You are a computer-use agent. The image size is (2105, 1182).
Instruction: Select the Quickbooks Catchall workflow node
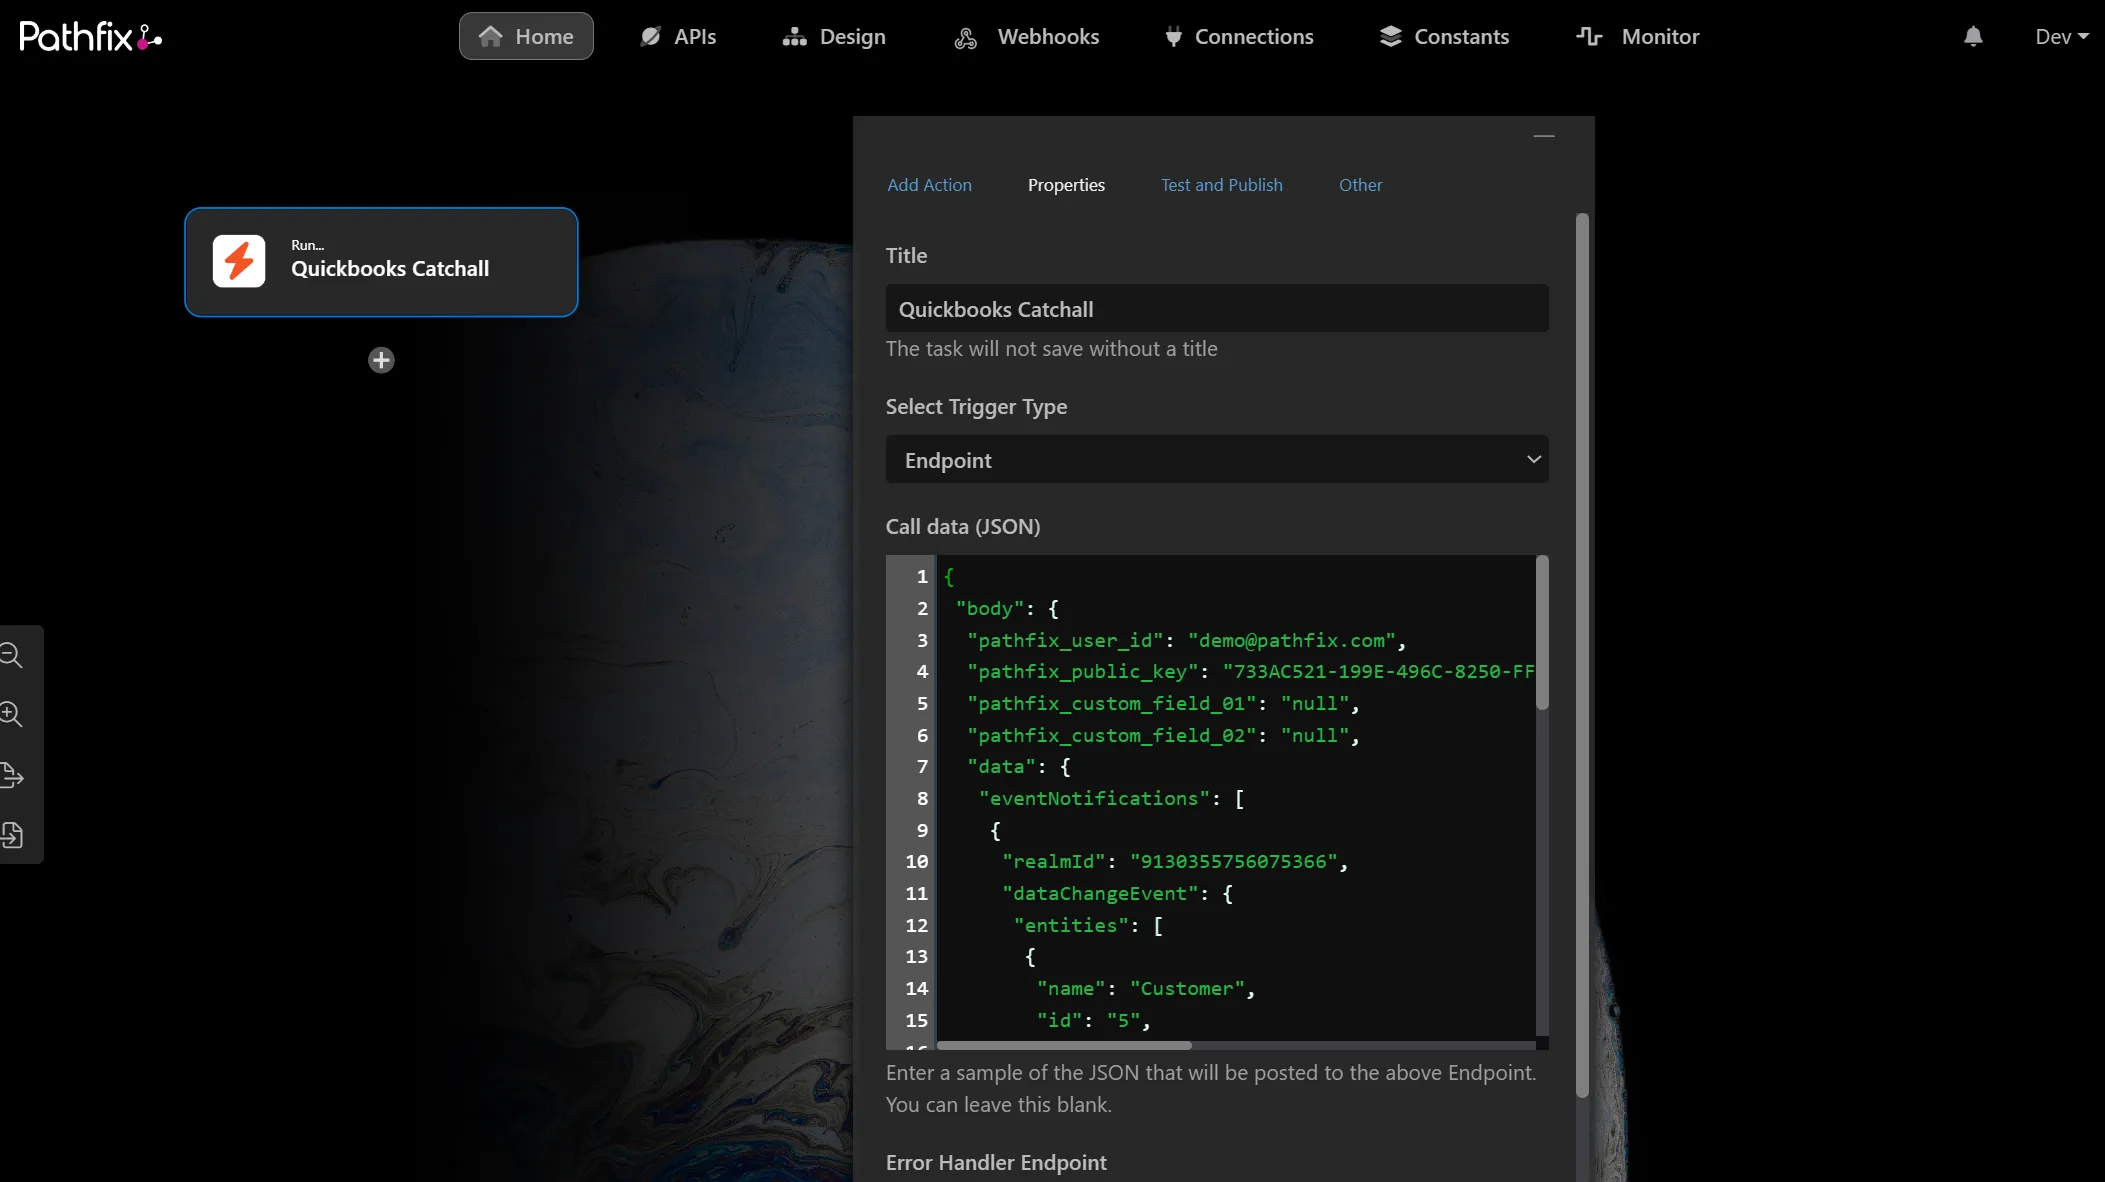tap(381, 262)
